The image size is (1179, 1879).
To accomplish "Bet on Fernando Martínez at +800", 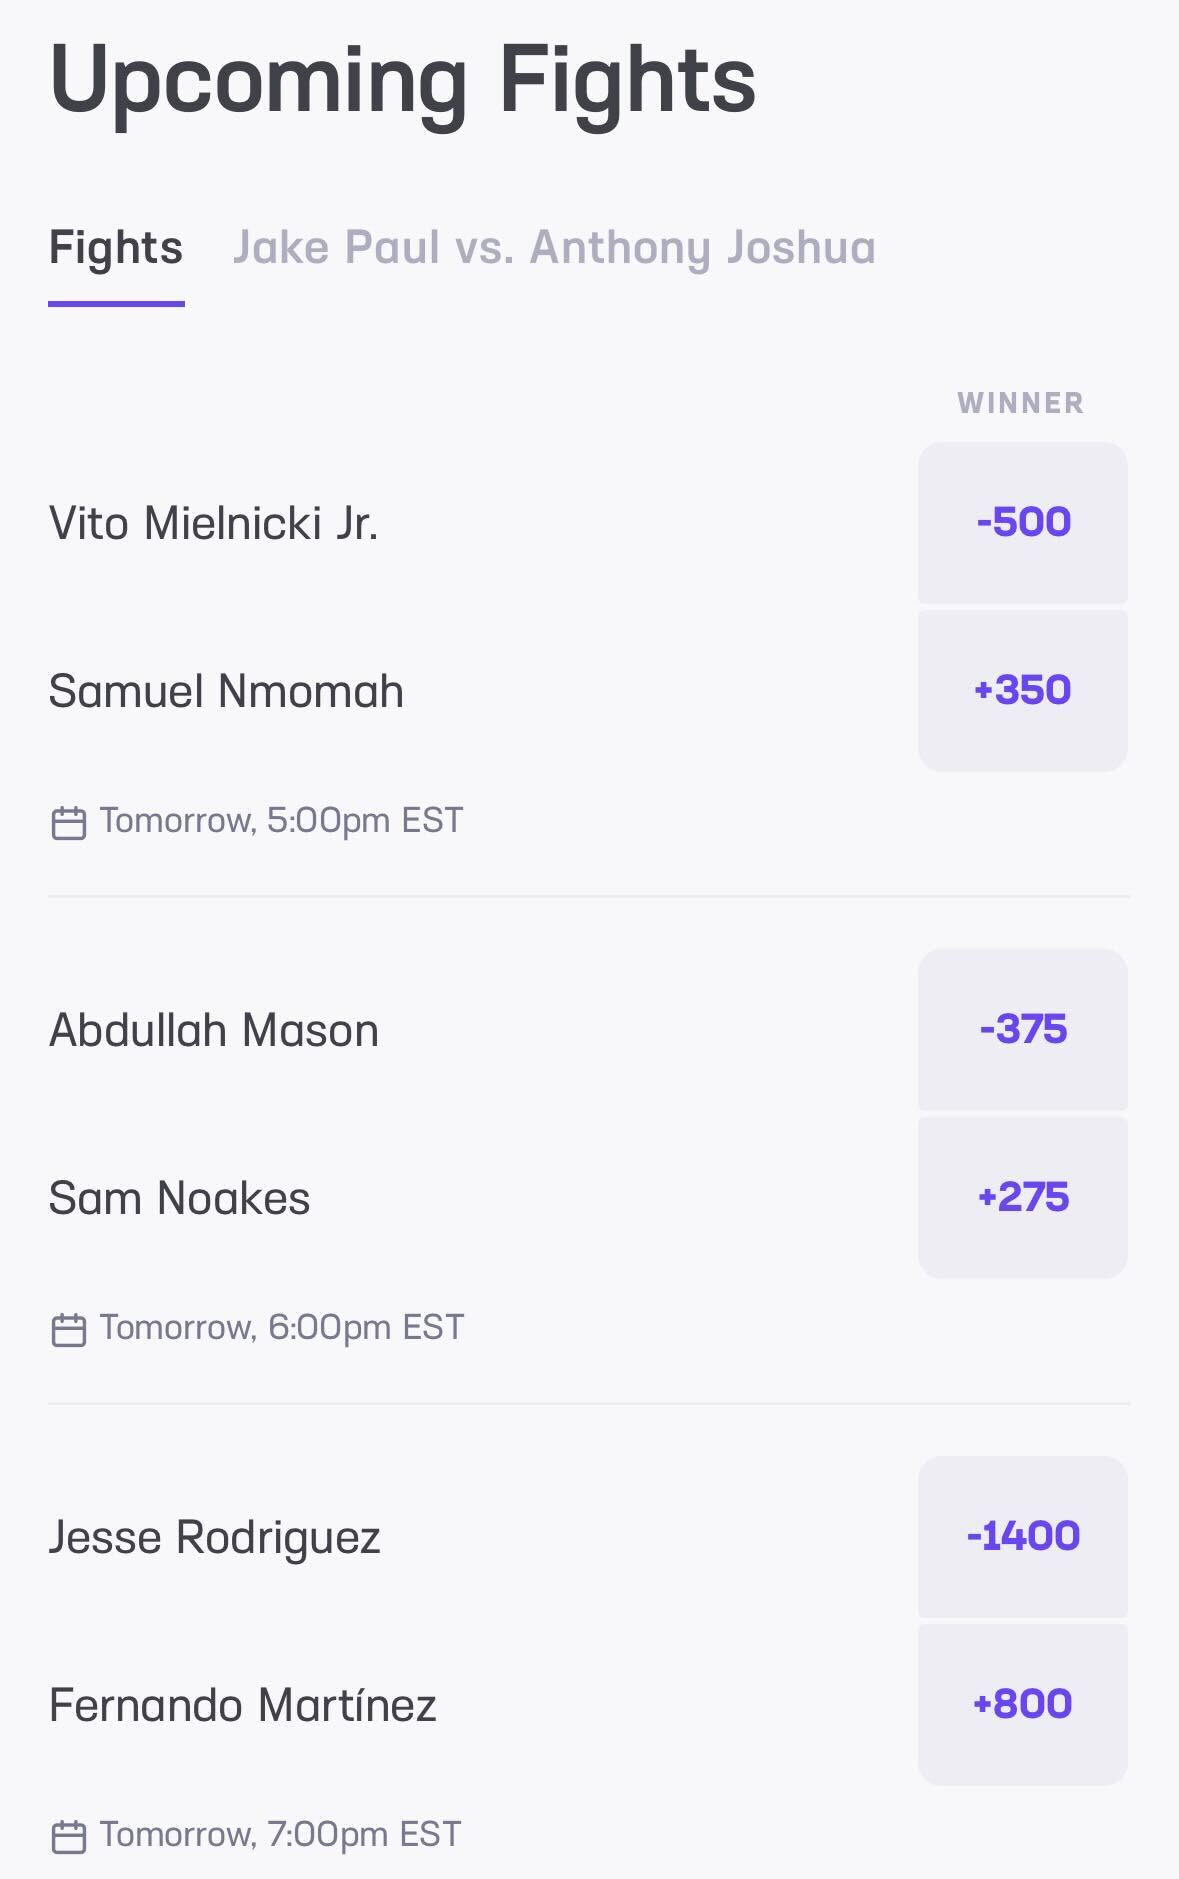I will tap(1022, 1704).
